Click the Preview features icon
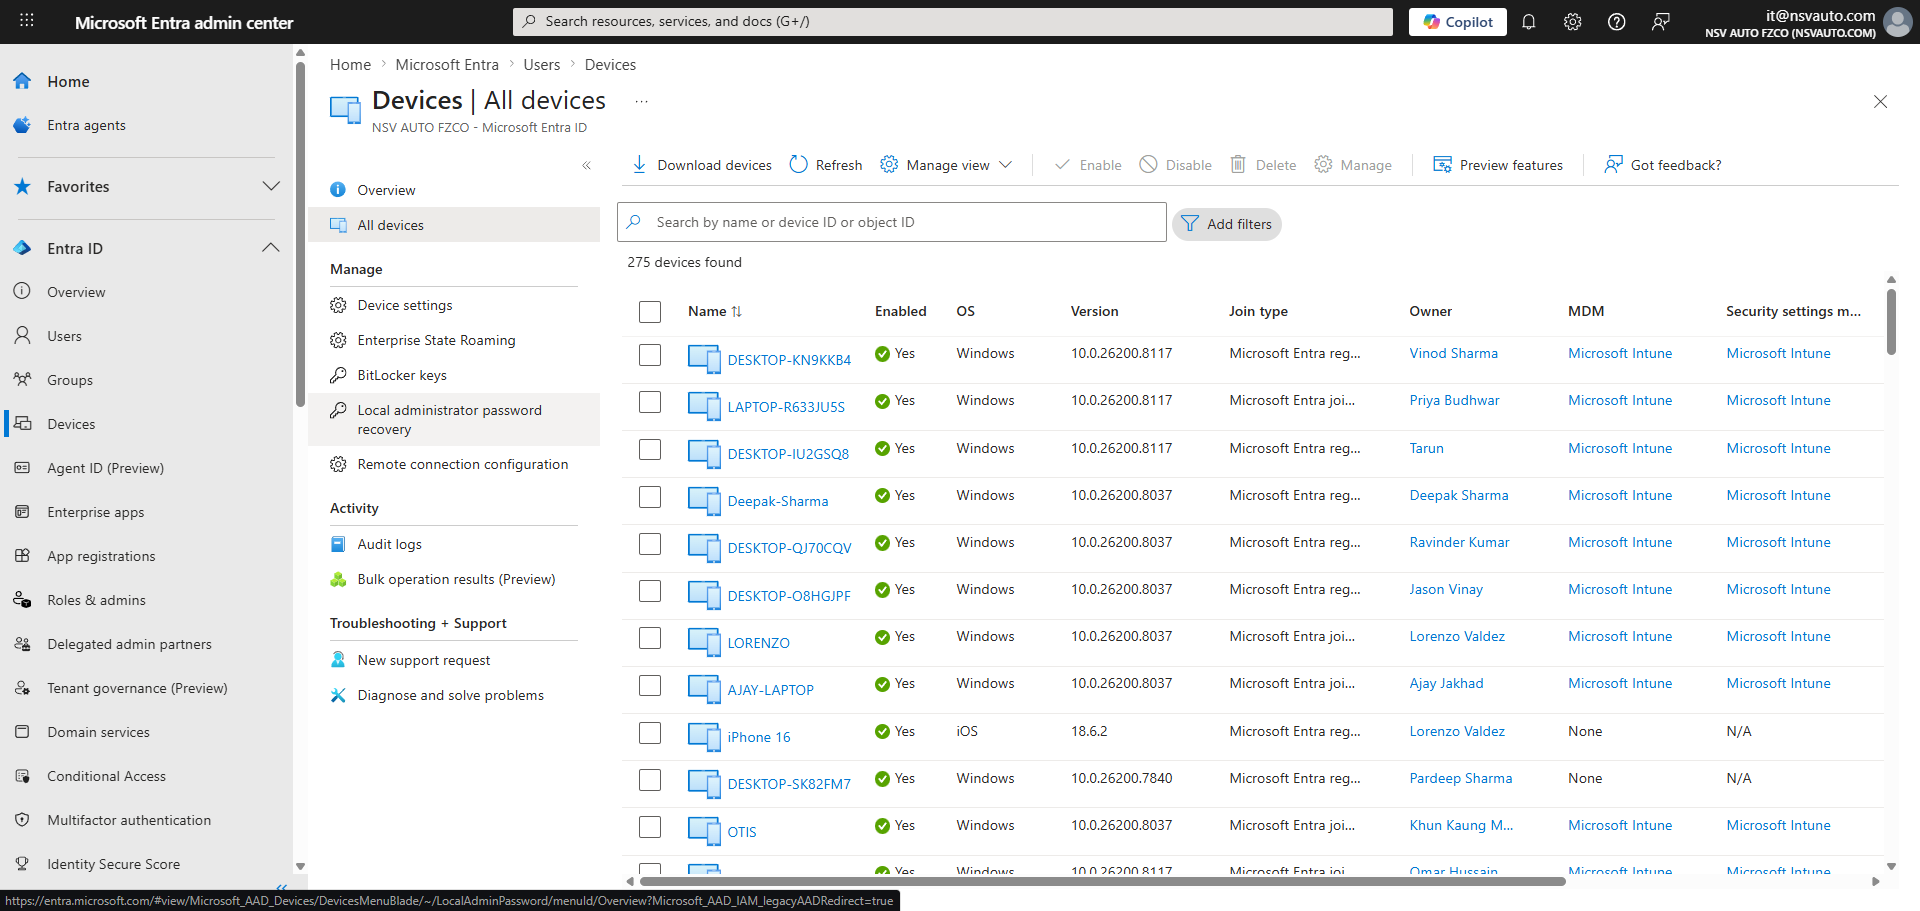The width and height of the screenshot is (1920, 911). tap(1442, 165)
